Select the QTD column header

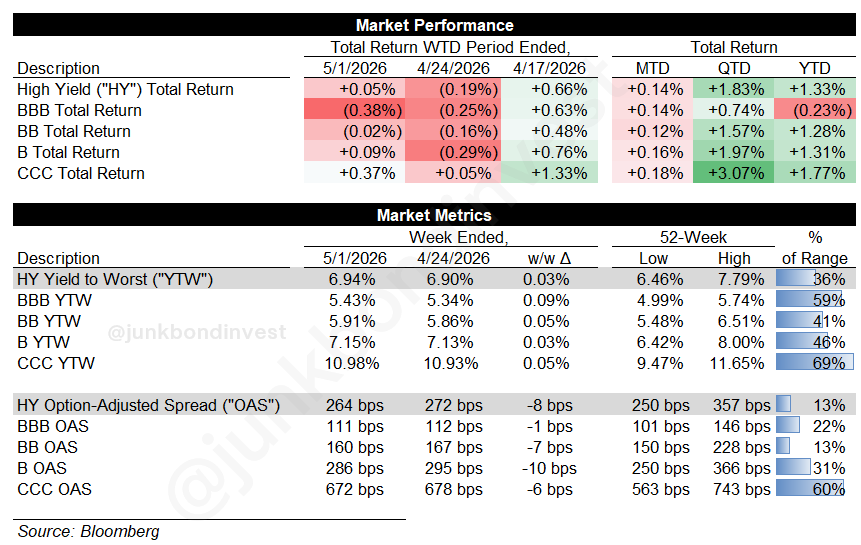[x=734, y=68]
